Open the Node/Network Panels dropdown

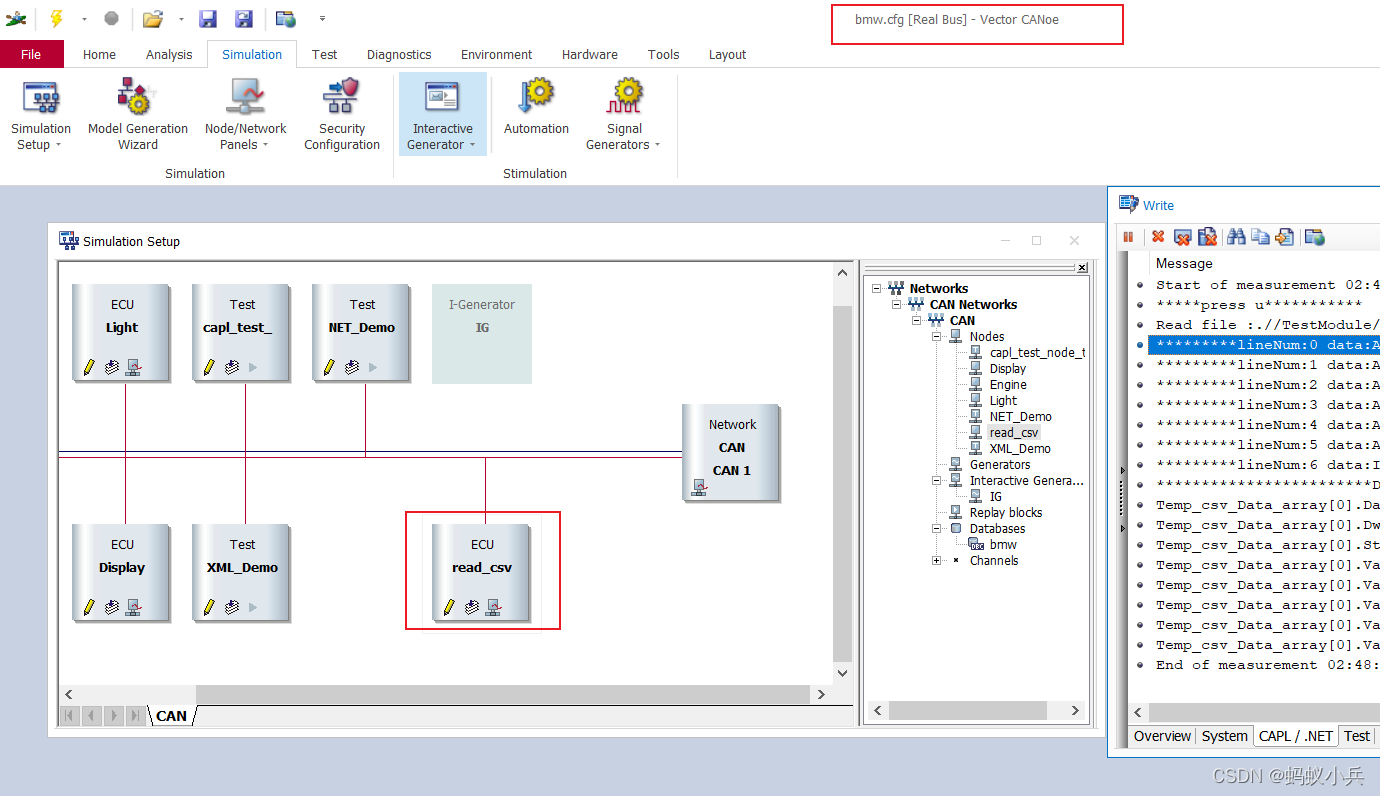coord(265,145)
